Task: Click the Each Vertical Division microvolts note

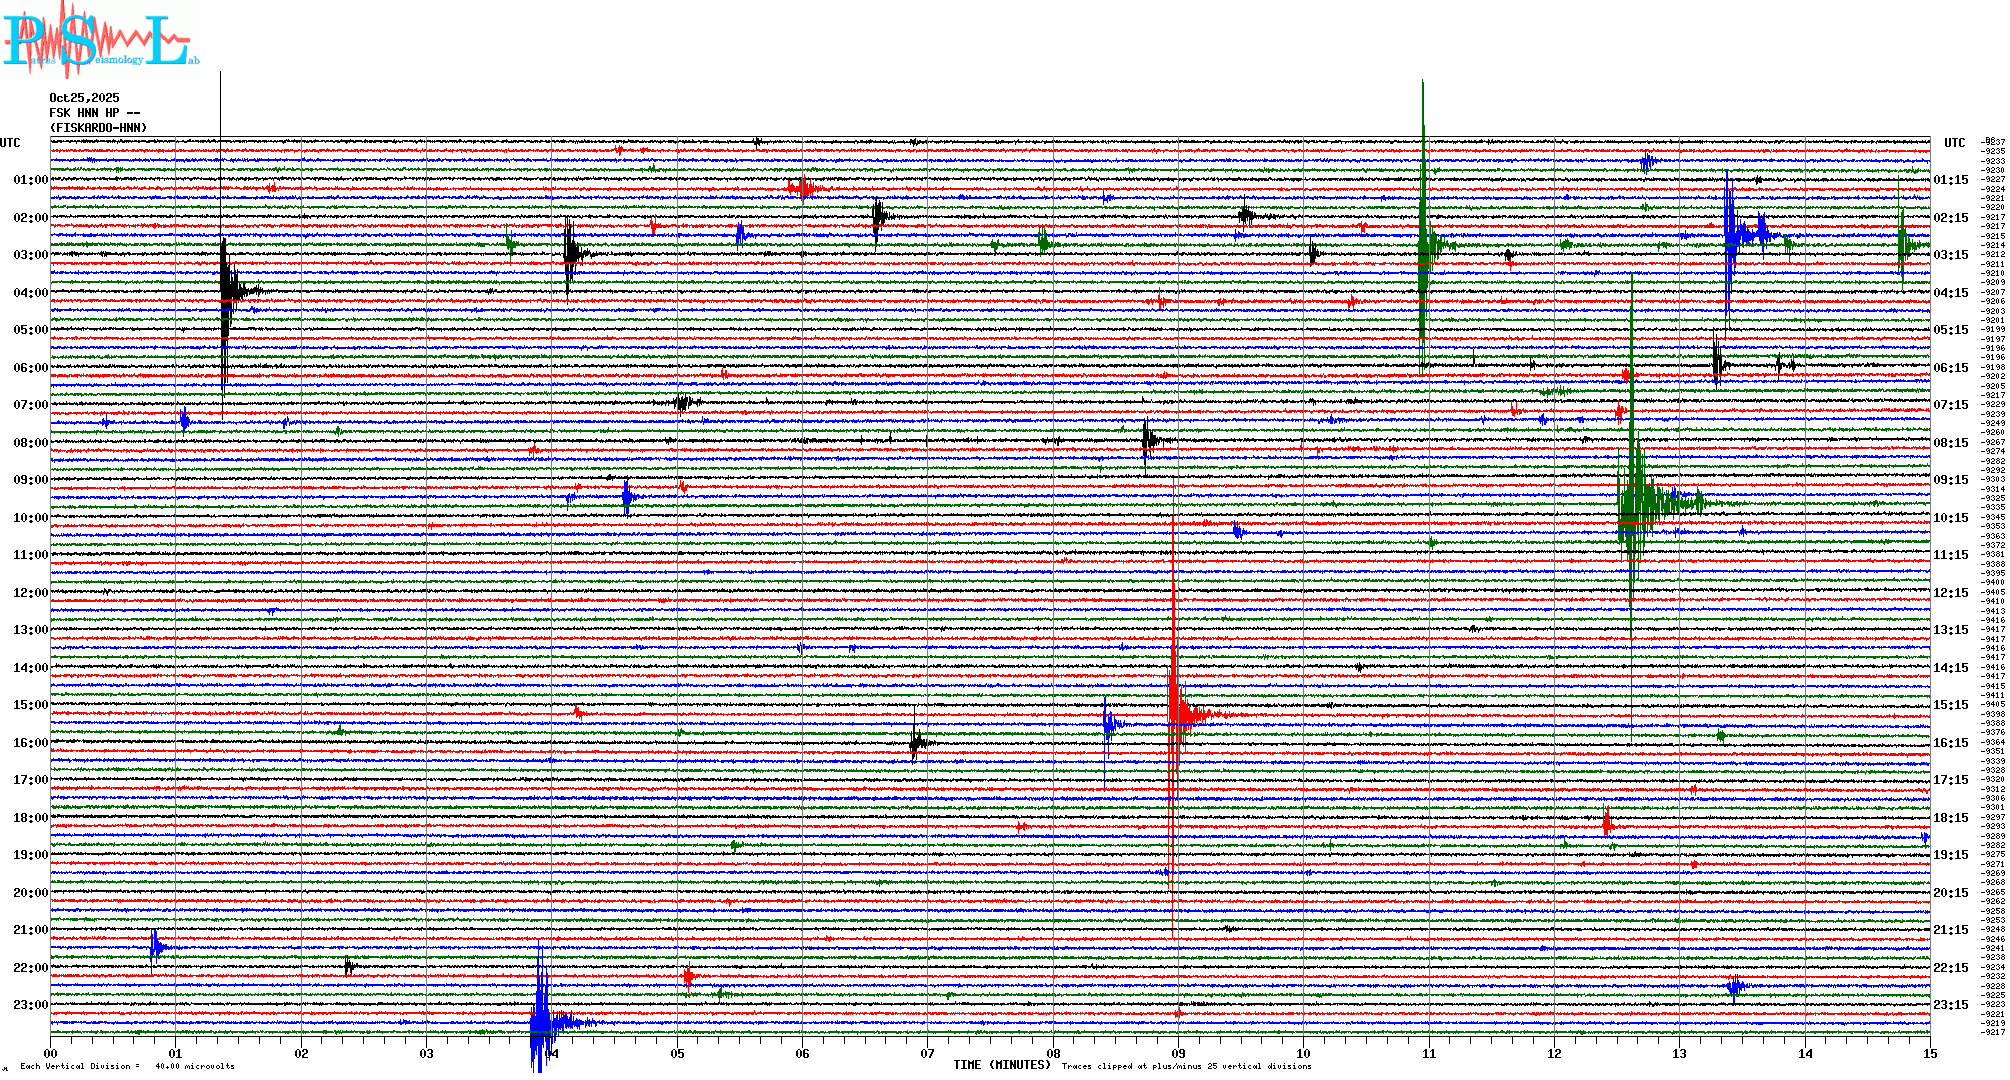Action: click(x=127, y=1066)
